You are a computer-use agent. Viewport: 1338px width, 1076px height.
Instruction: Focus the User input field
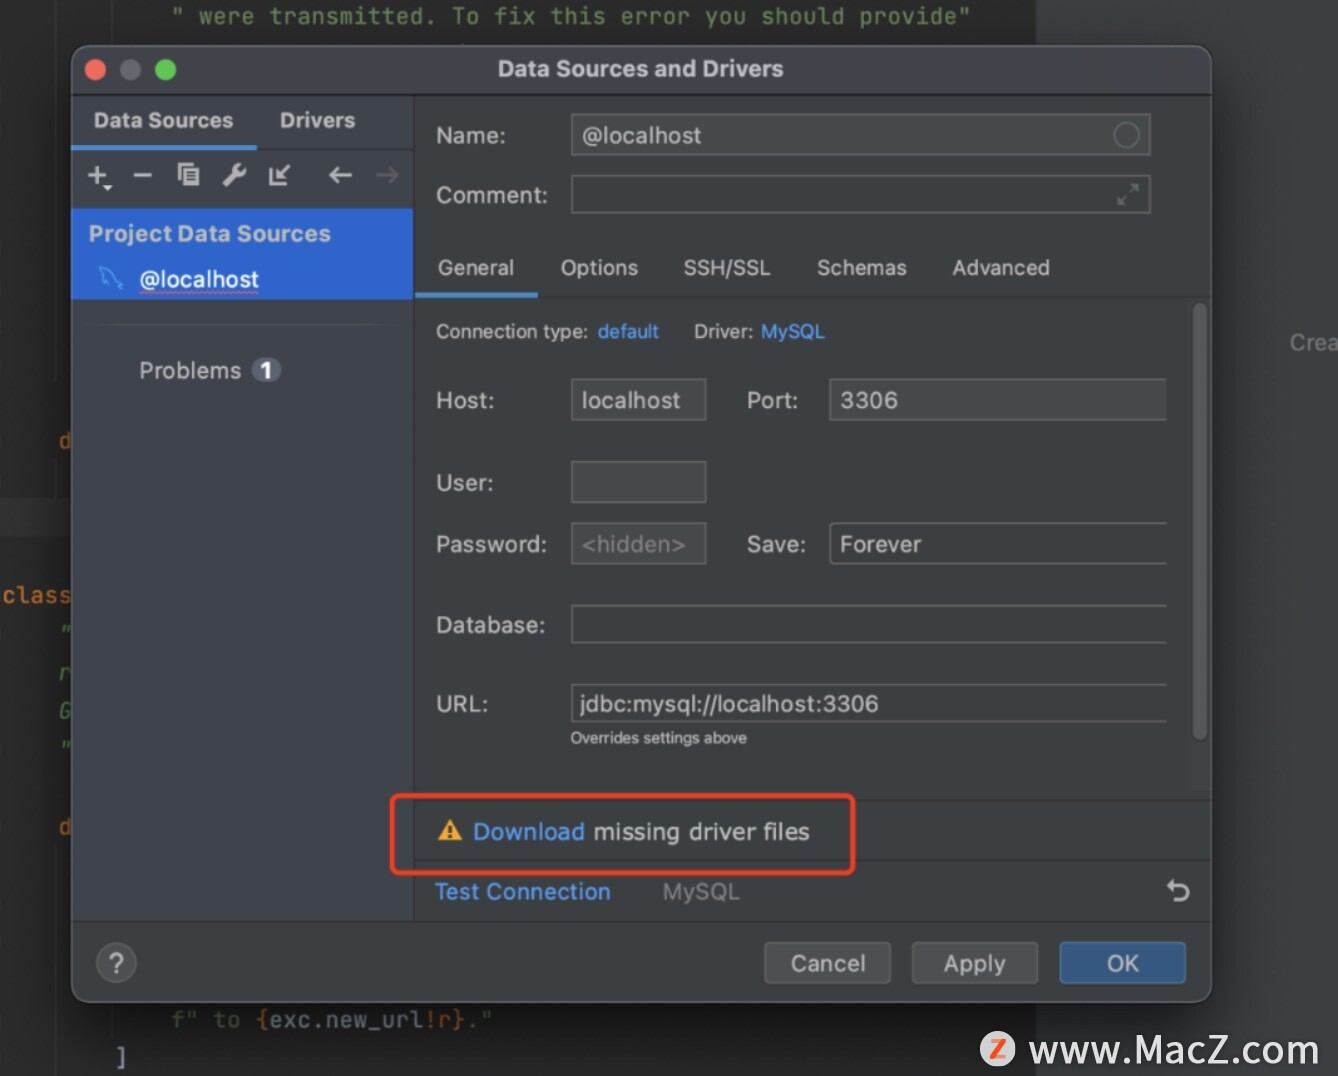638,482
